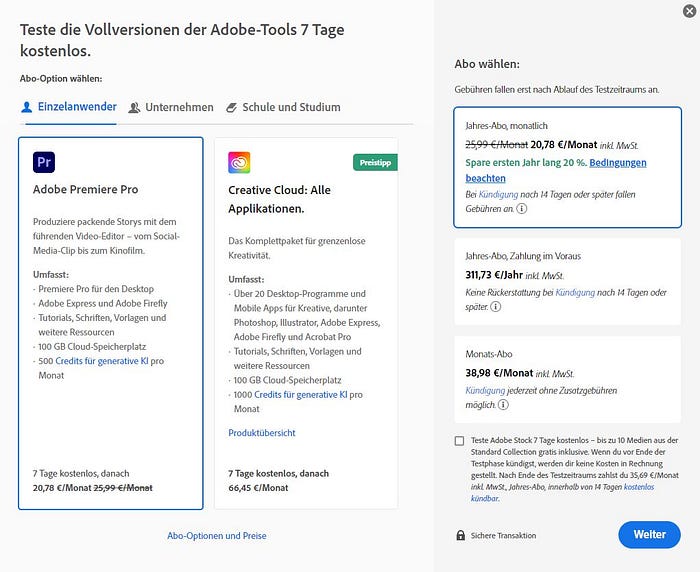Enable the Adobe Stock 7 Tage kostenlos checkbox
Screen dimensions: 700x572
point(459,441)
